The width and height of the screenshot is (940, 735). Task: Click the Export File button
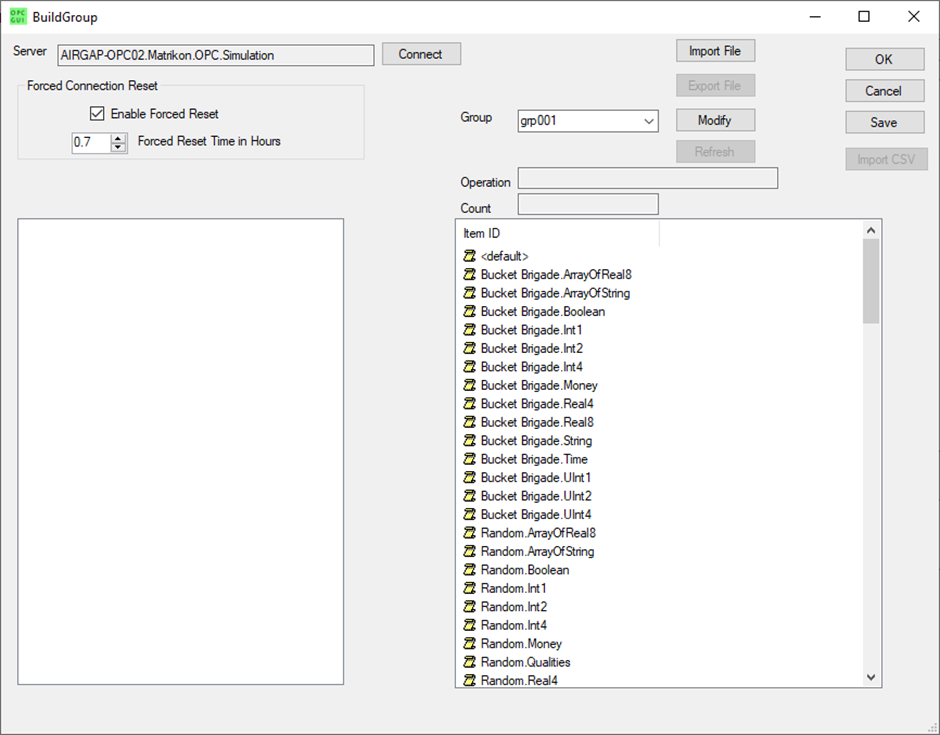[x=715, y=86]
